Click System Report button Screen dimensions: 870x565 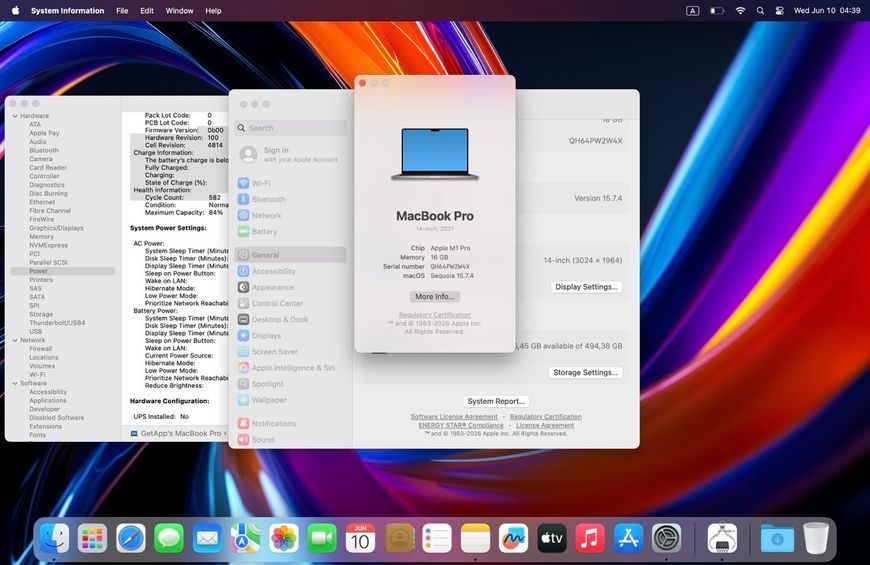[x=495, y=401]
